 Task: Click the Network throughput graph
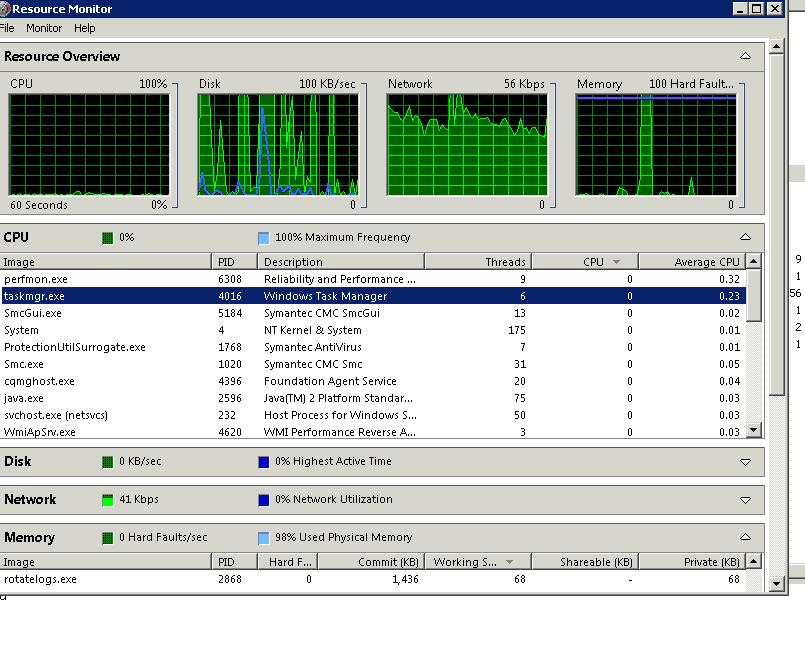[x=467, y=144]
